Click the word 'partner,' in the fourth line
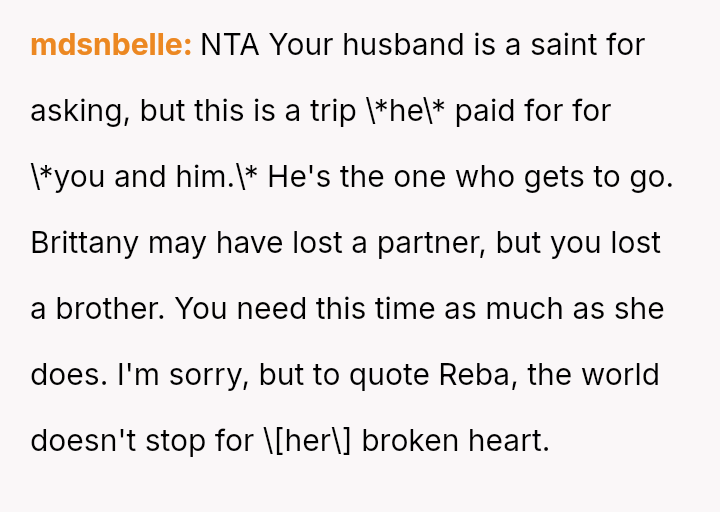This screenshot has width=720, height=512. pos(431,242)
